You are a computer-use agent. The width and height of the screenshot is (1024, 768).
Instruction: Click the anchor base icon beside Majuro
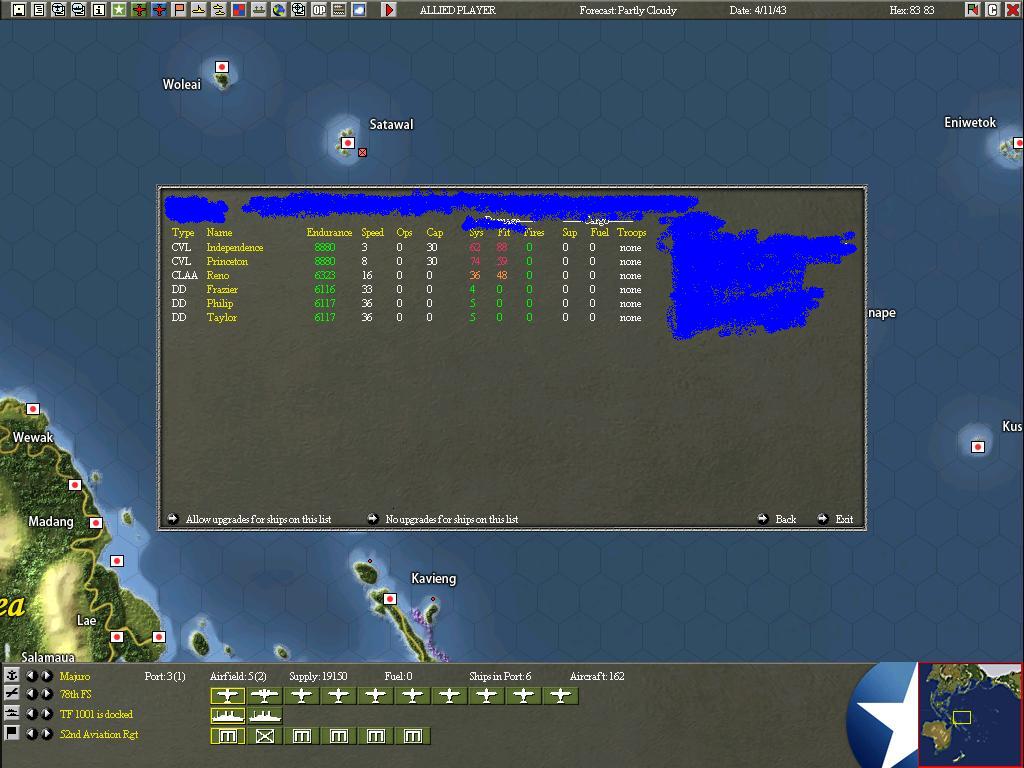pos(12,675)
